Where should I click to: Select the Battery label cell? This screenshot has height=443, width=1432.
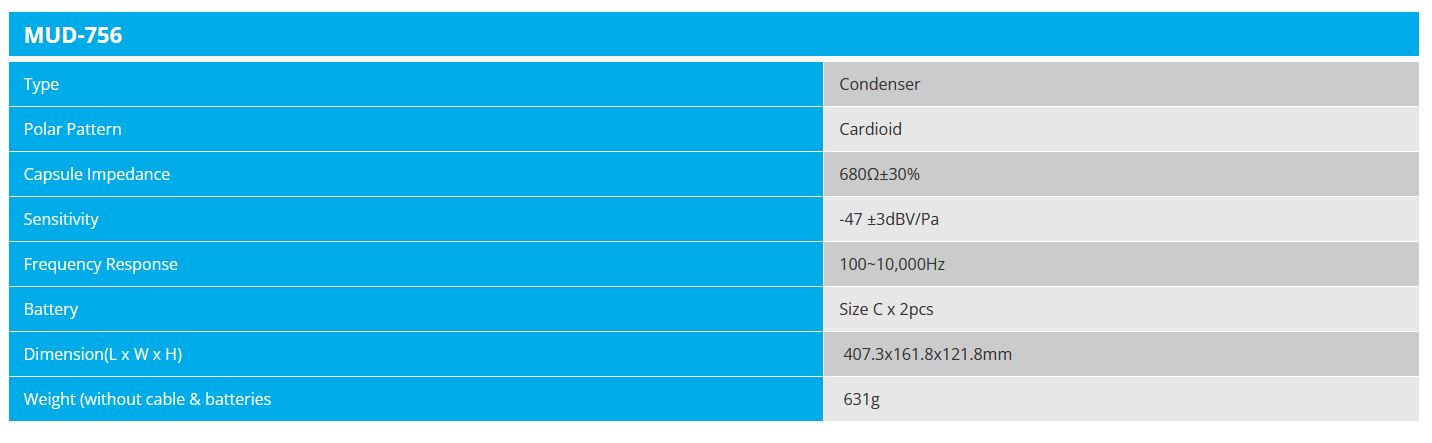[51, 310]
